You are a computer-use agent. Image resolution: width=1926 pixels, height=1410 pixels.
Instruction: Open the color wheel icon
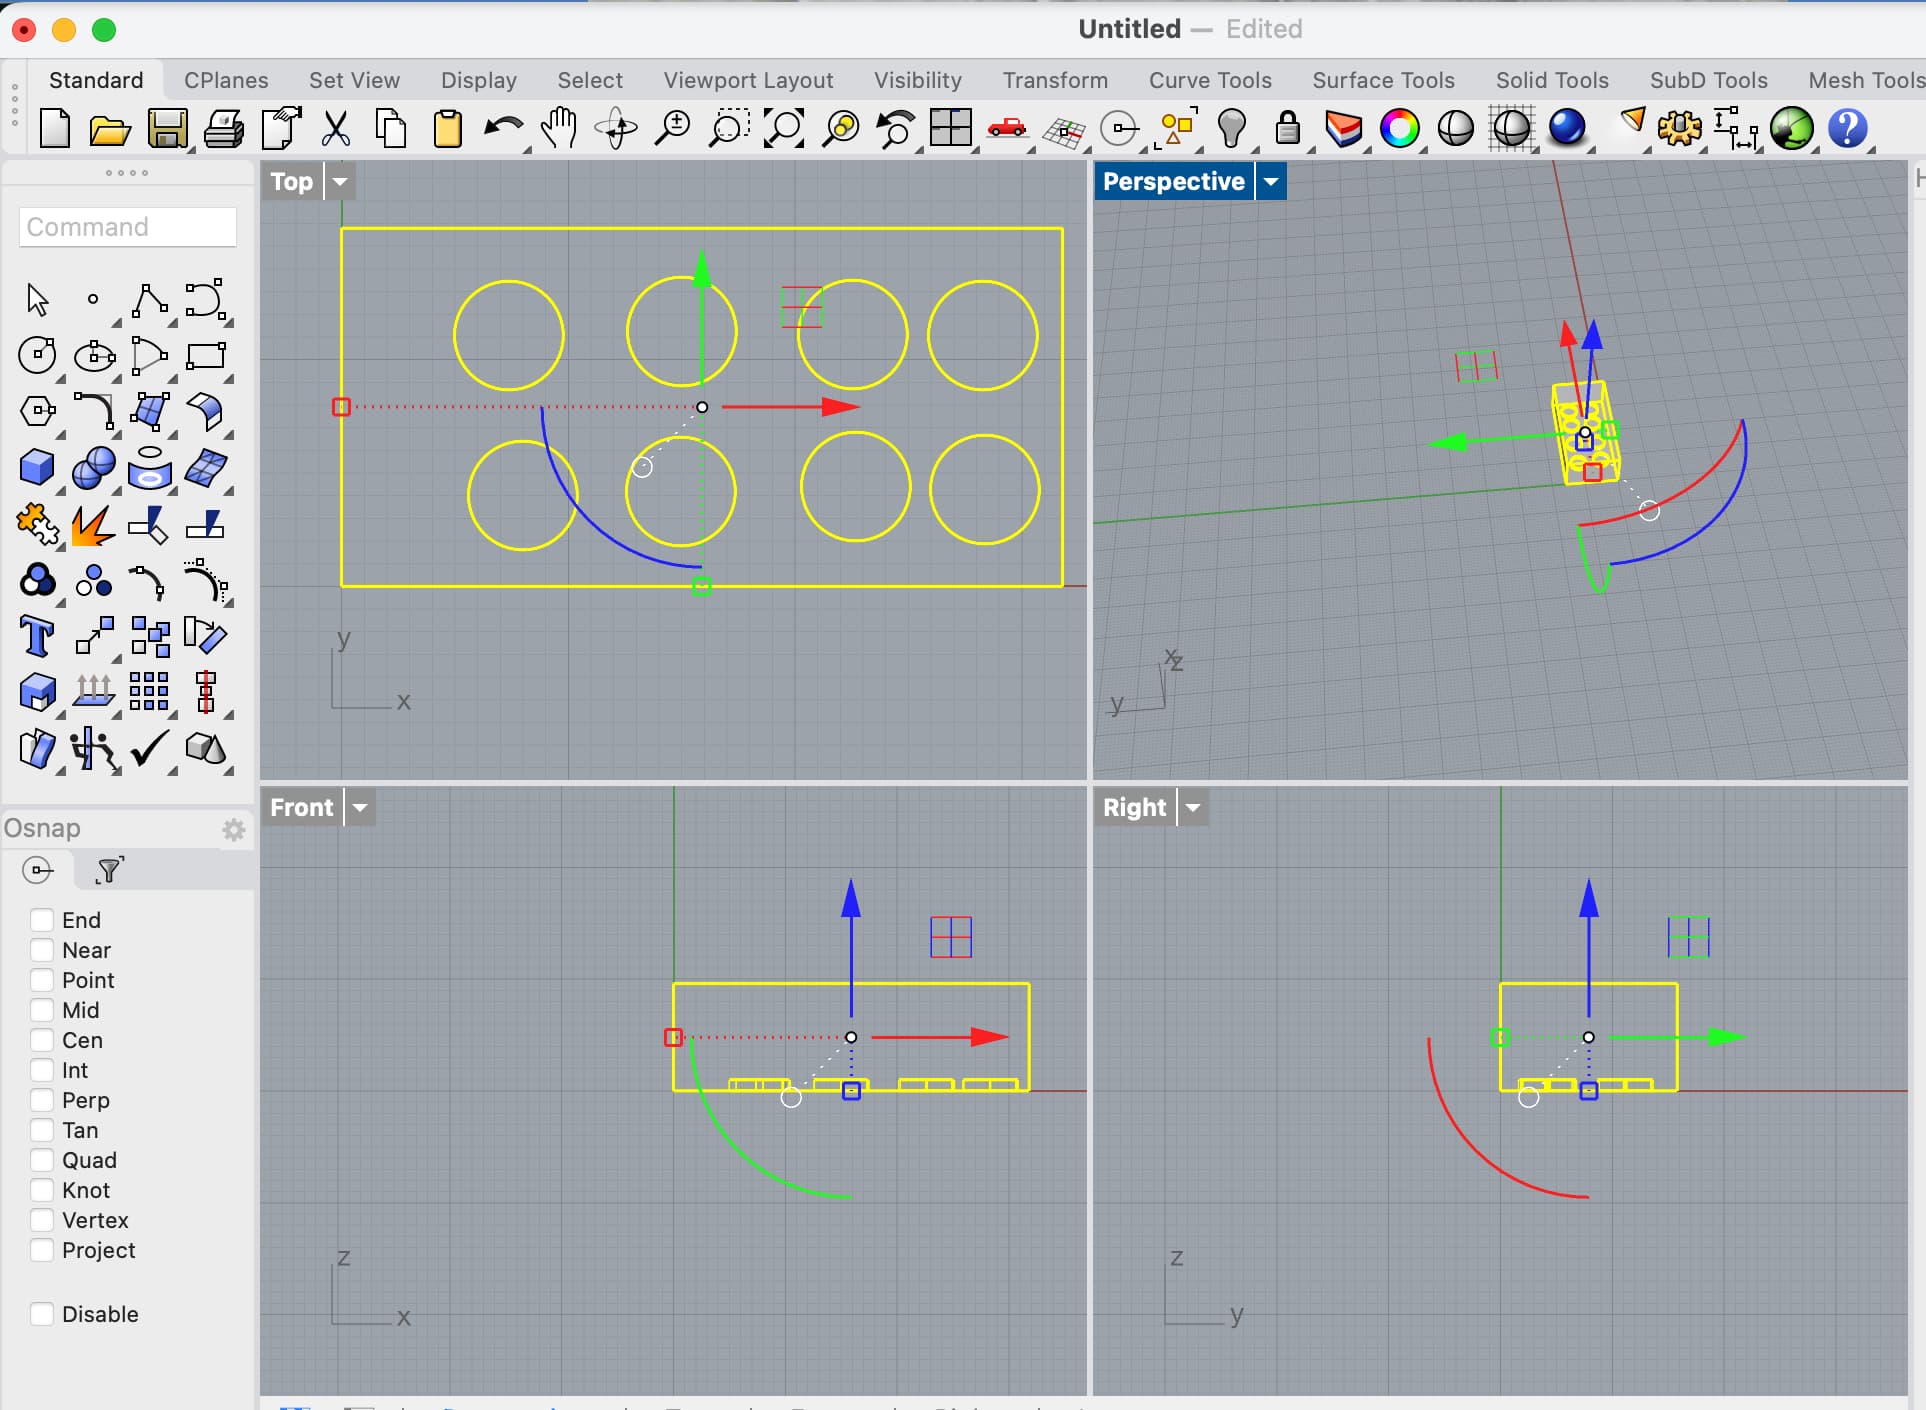(x=1399, y=129)
